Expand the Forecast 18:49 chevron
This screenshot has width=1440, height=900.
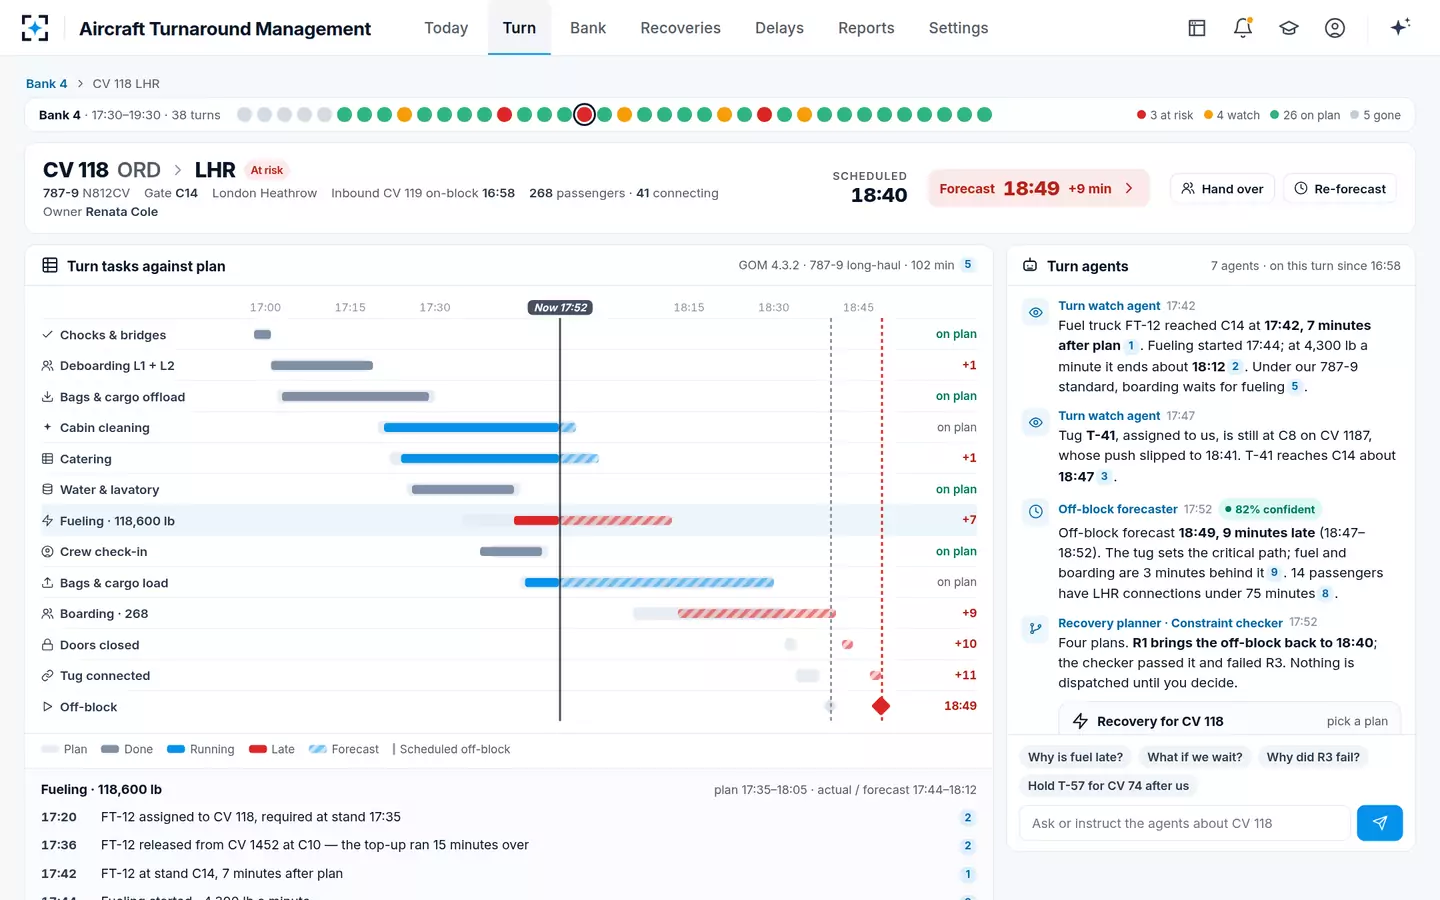(1130, 188)
